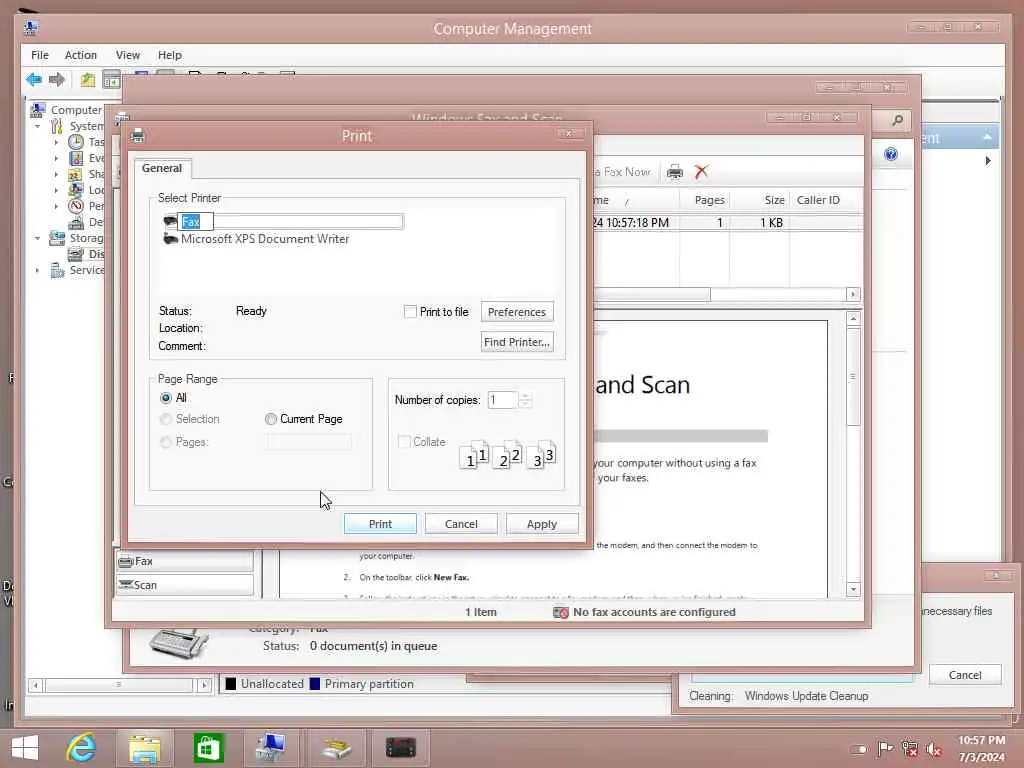
Task: Collapse the System Tools tree node
Action: 37,126
